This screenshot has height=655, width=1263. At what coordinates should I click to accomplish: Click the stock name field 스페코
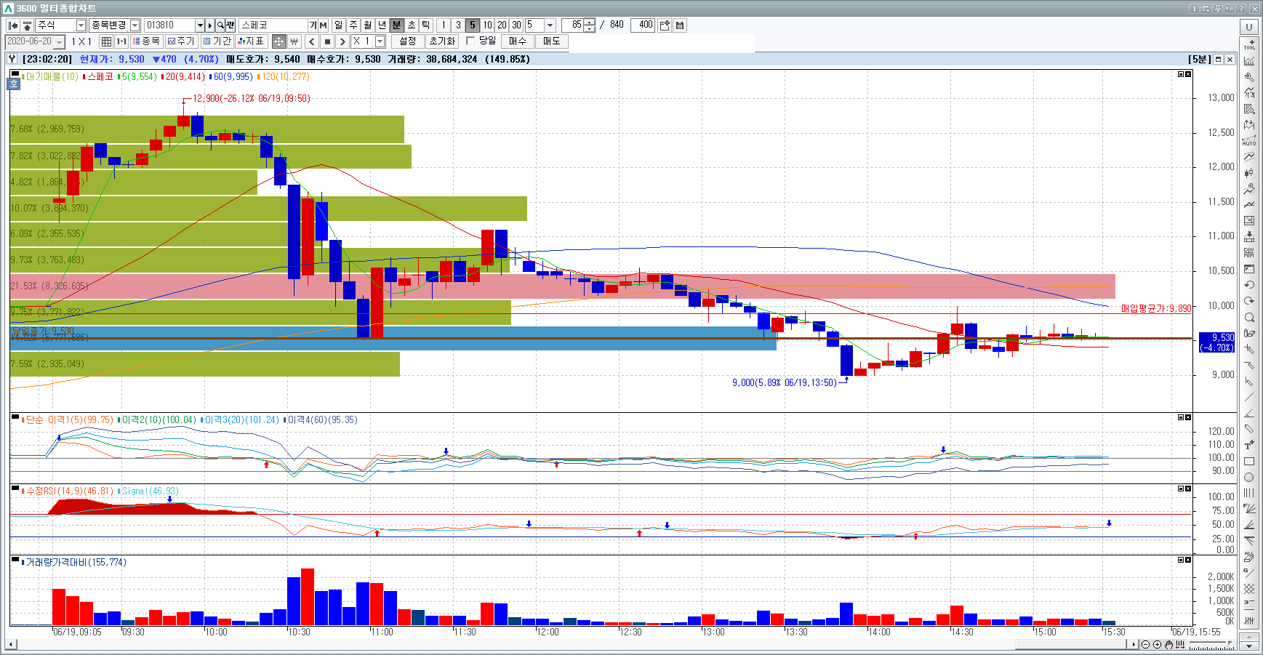pyautogui.click(x=272, y=25)
